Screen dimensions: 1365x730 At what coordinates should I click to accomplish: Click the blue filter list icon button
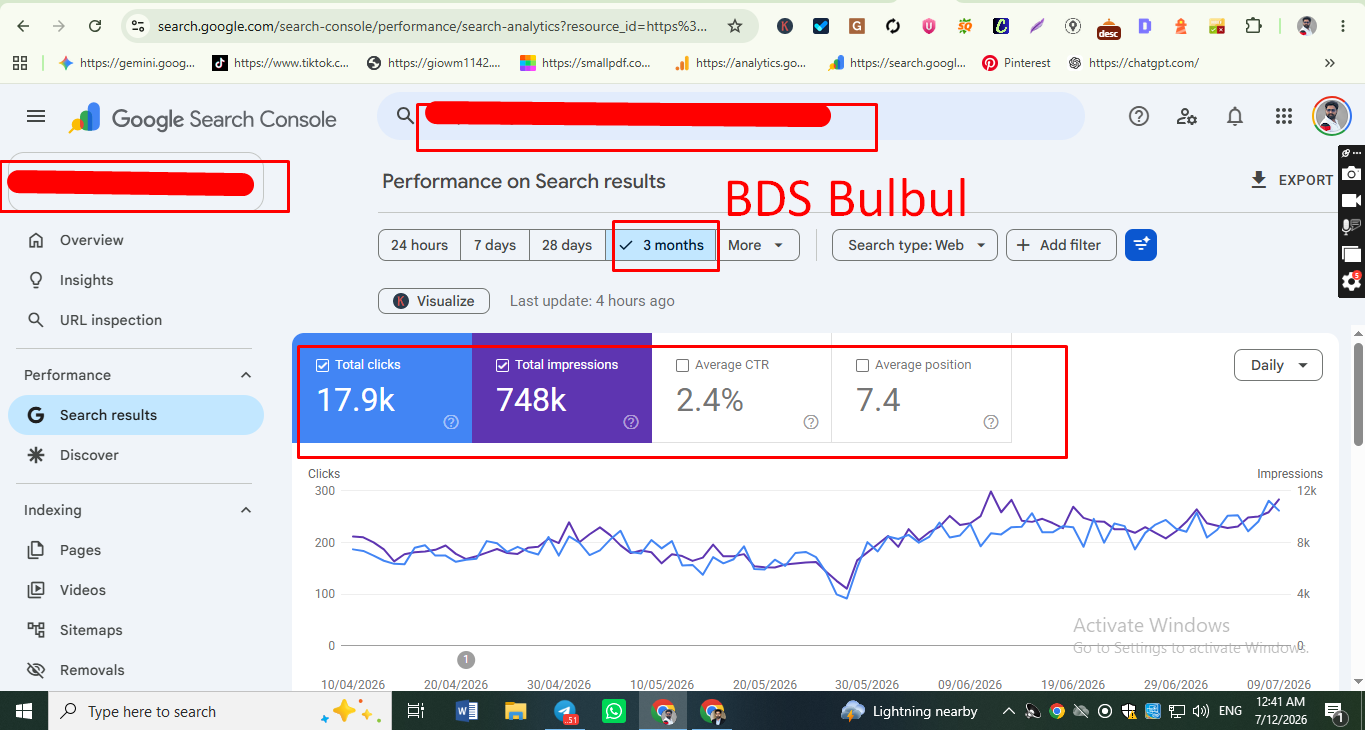tap(1141, 245)
